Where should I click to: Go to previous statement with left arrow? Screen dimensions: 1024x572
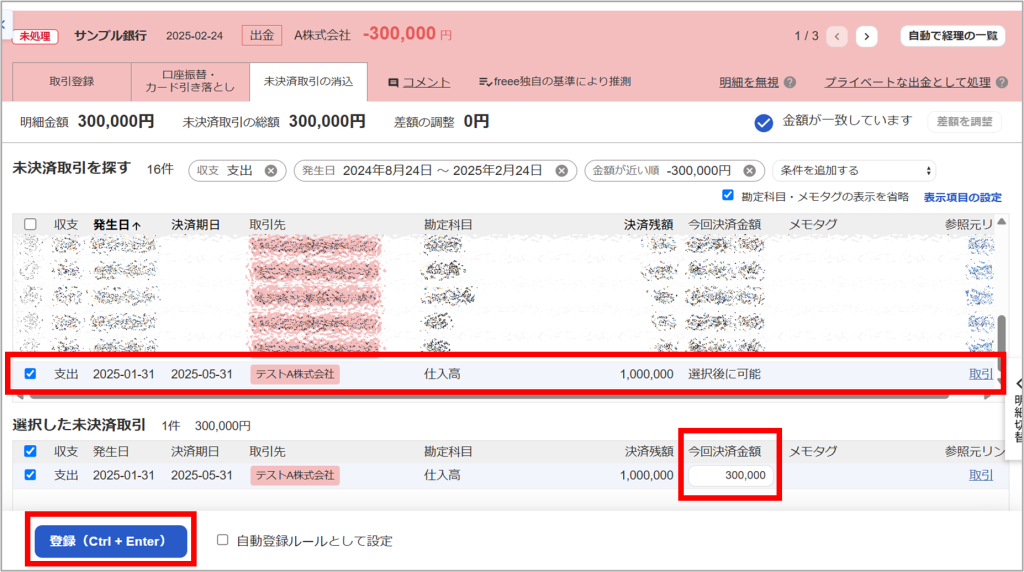tap(836, 37)
